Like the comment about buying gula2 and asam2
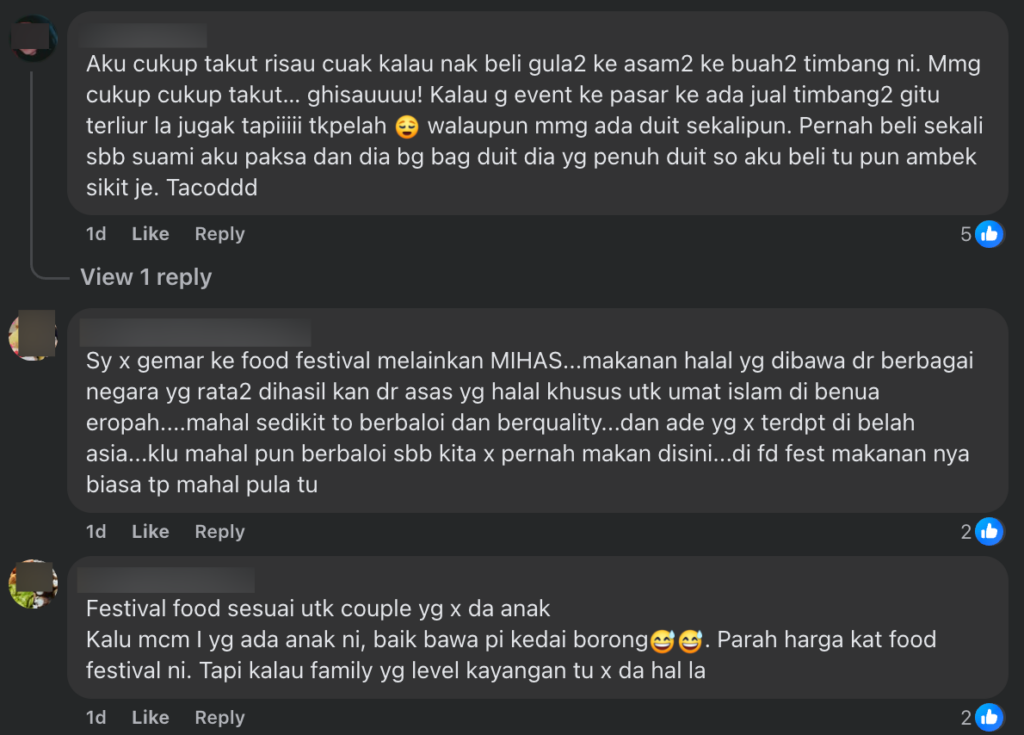The image size is (1024, 735). [150, 234]
